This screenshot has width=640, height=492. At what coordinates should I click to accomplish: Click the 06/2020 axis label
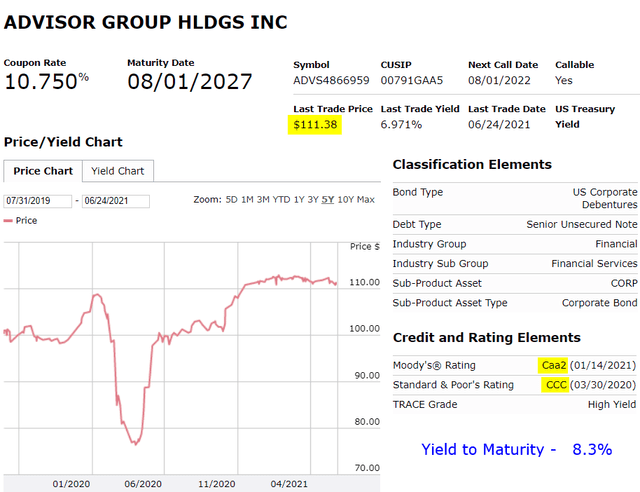tap(143, 484)
